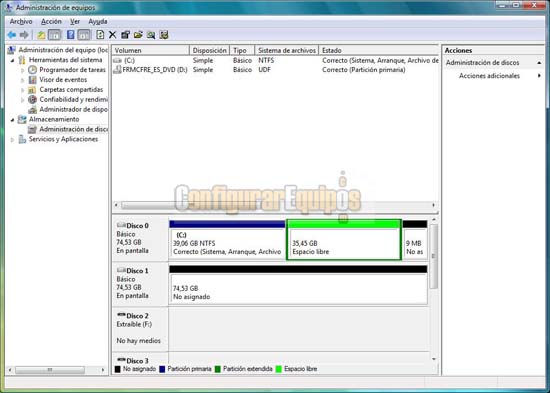Expand the Servicios y Aplicaciones node
Image resolution: width=550 pixels, height=393 pixels.
coord(13,140)
